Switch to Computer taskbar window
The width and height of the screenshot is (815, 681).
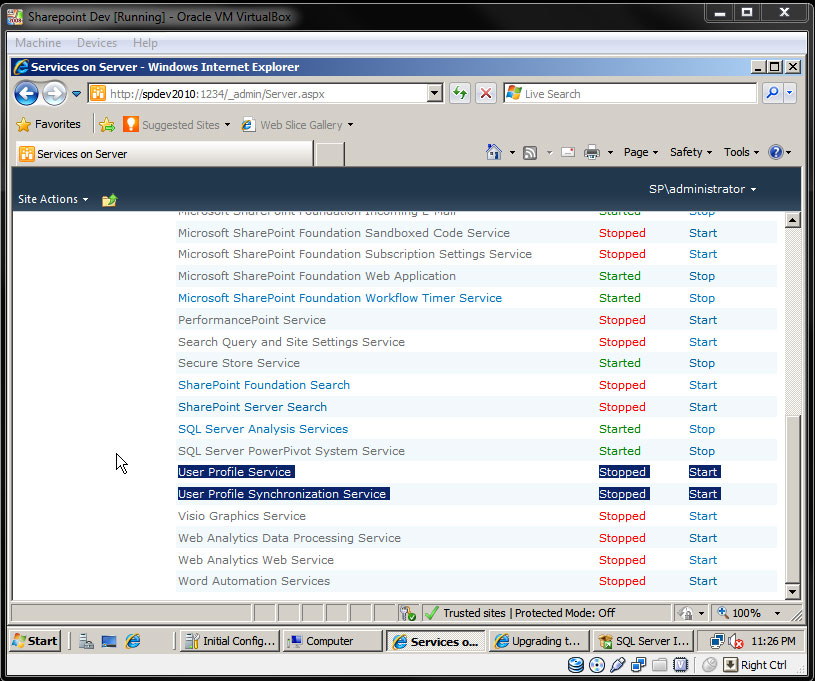[333, 641]
